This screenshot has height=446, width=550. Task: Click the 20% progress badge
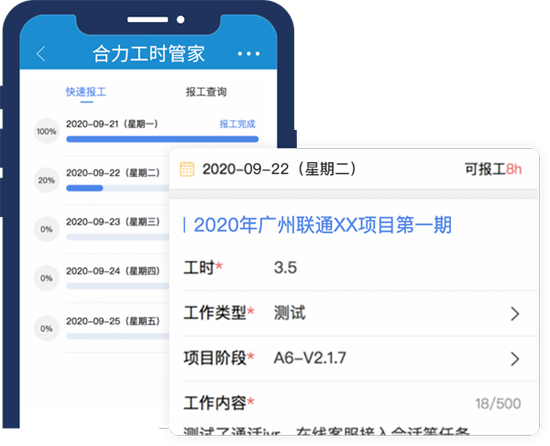coord(46,180)
